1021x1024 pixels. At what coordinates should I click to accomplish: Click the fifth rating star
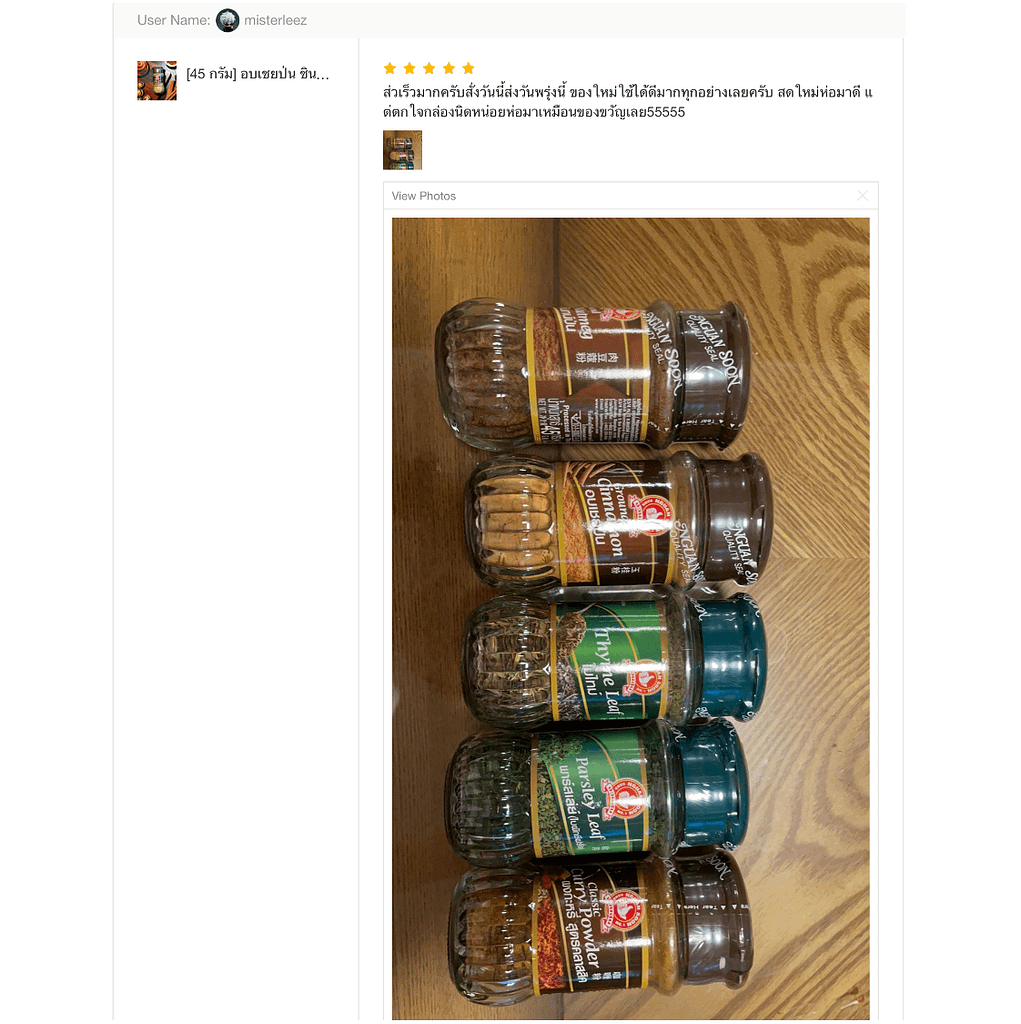[468, 68]
